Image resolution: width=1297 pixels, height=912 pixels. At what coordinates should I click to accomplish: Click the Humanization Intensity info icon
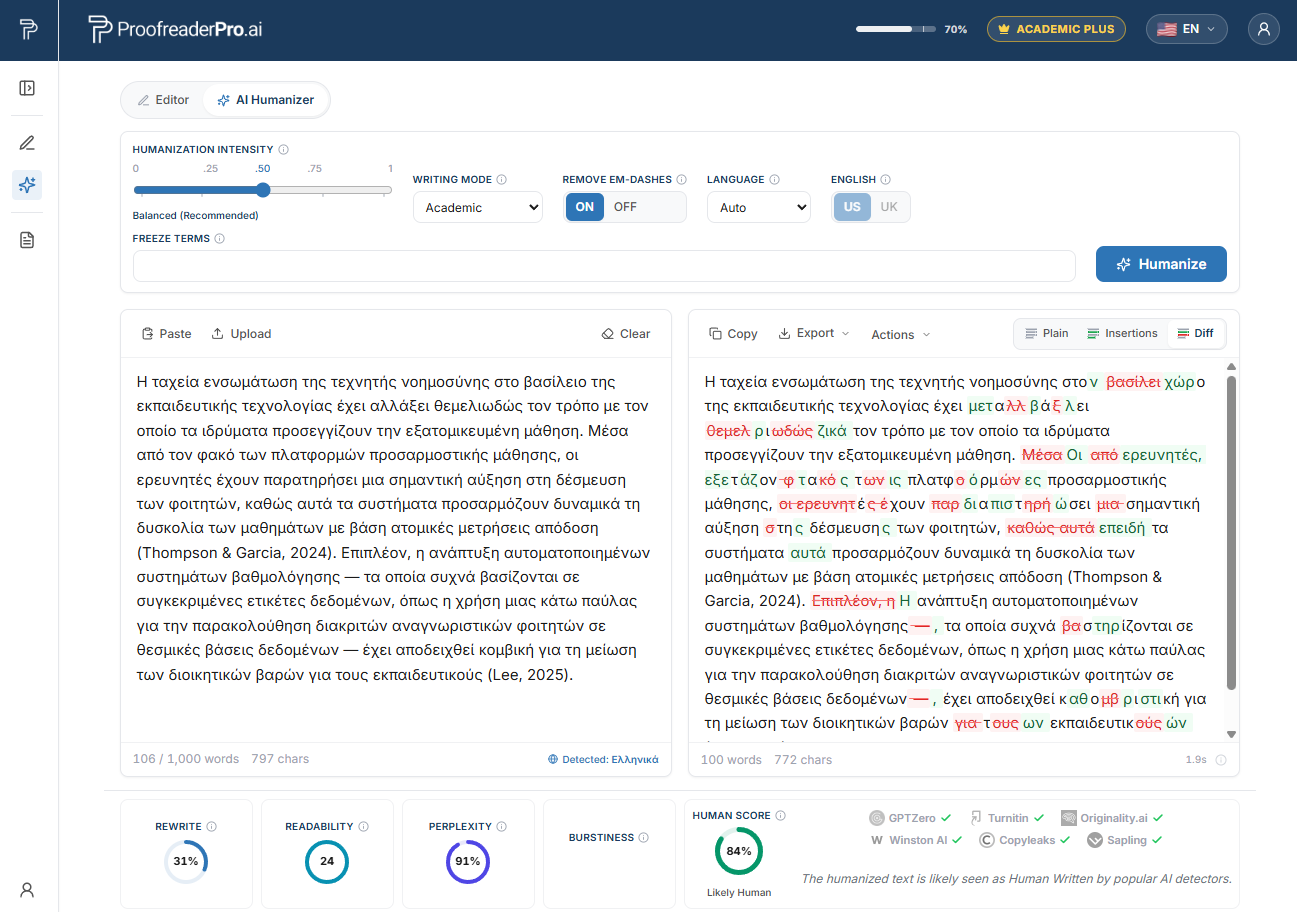284,149
